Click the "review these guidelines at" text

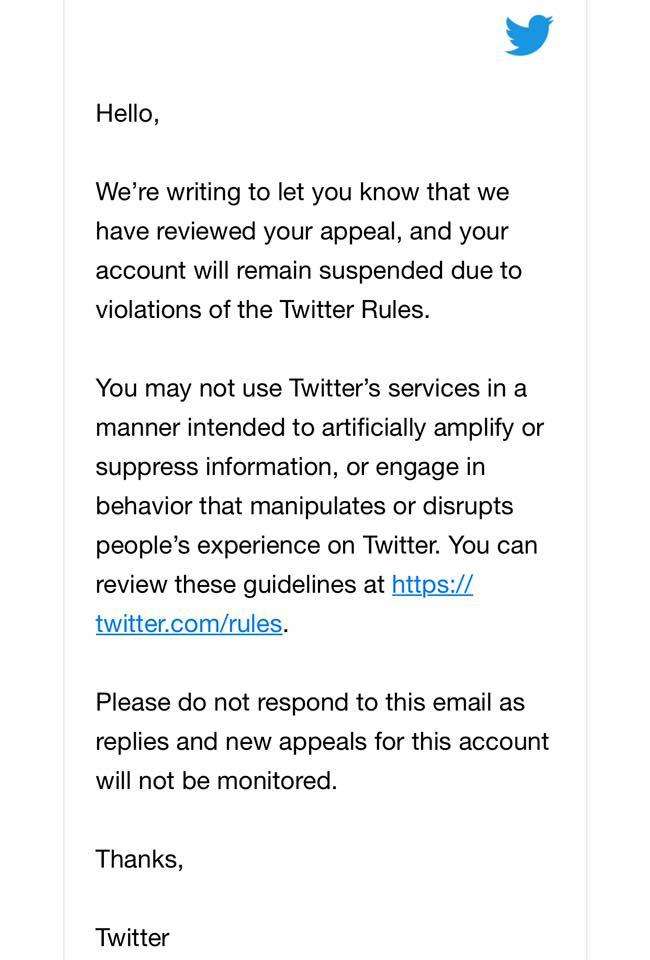[240, 585]
